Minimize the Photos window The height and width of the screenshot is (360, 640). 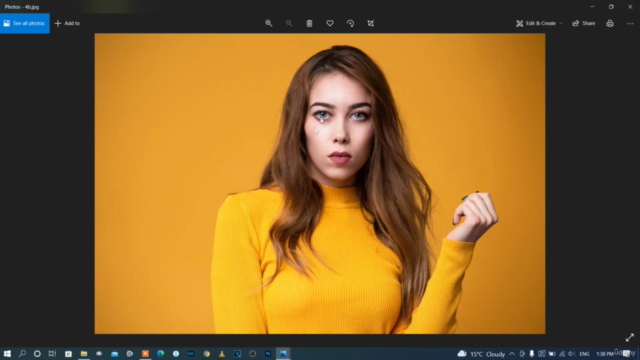(592, 7)
